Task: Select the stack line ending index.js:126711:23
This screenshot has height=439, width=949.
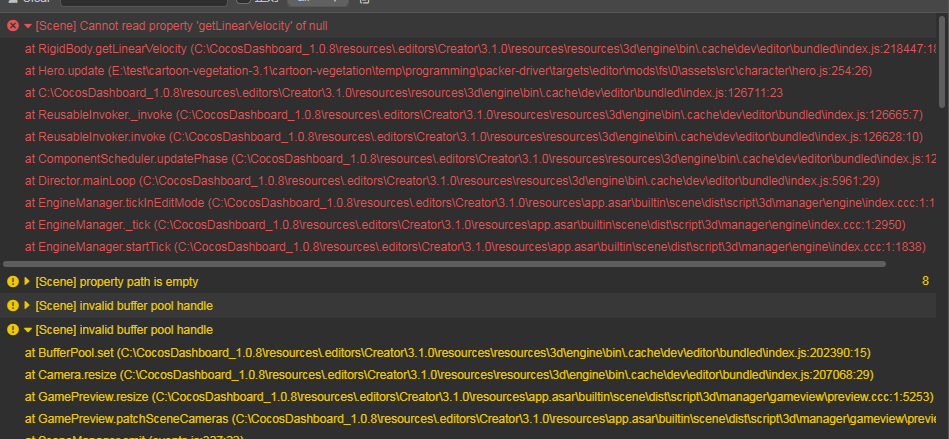Action: [x=404, y=93]
